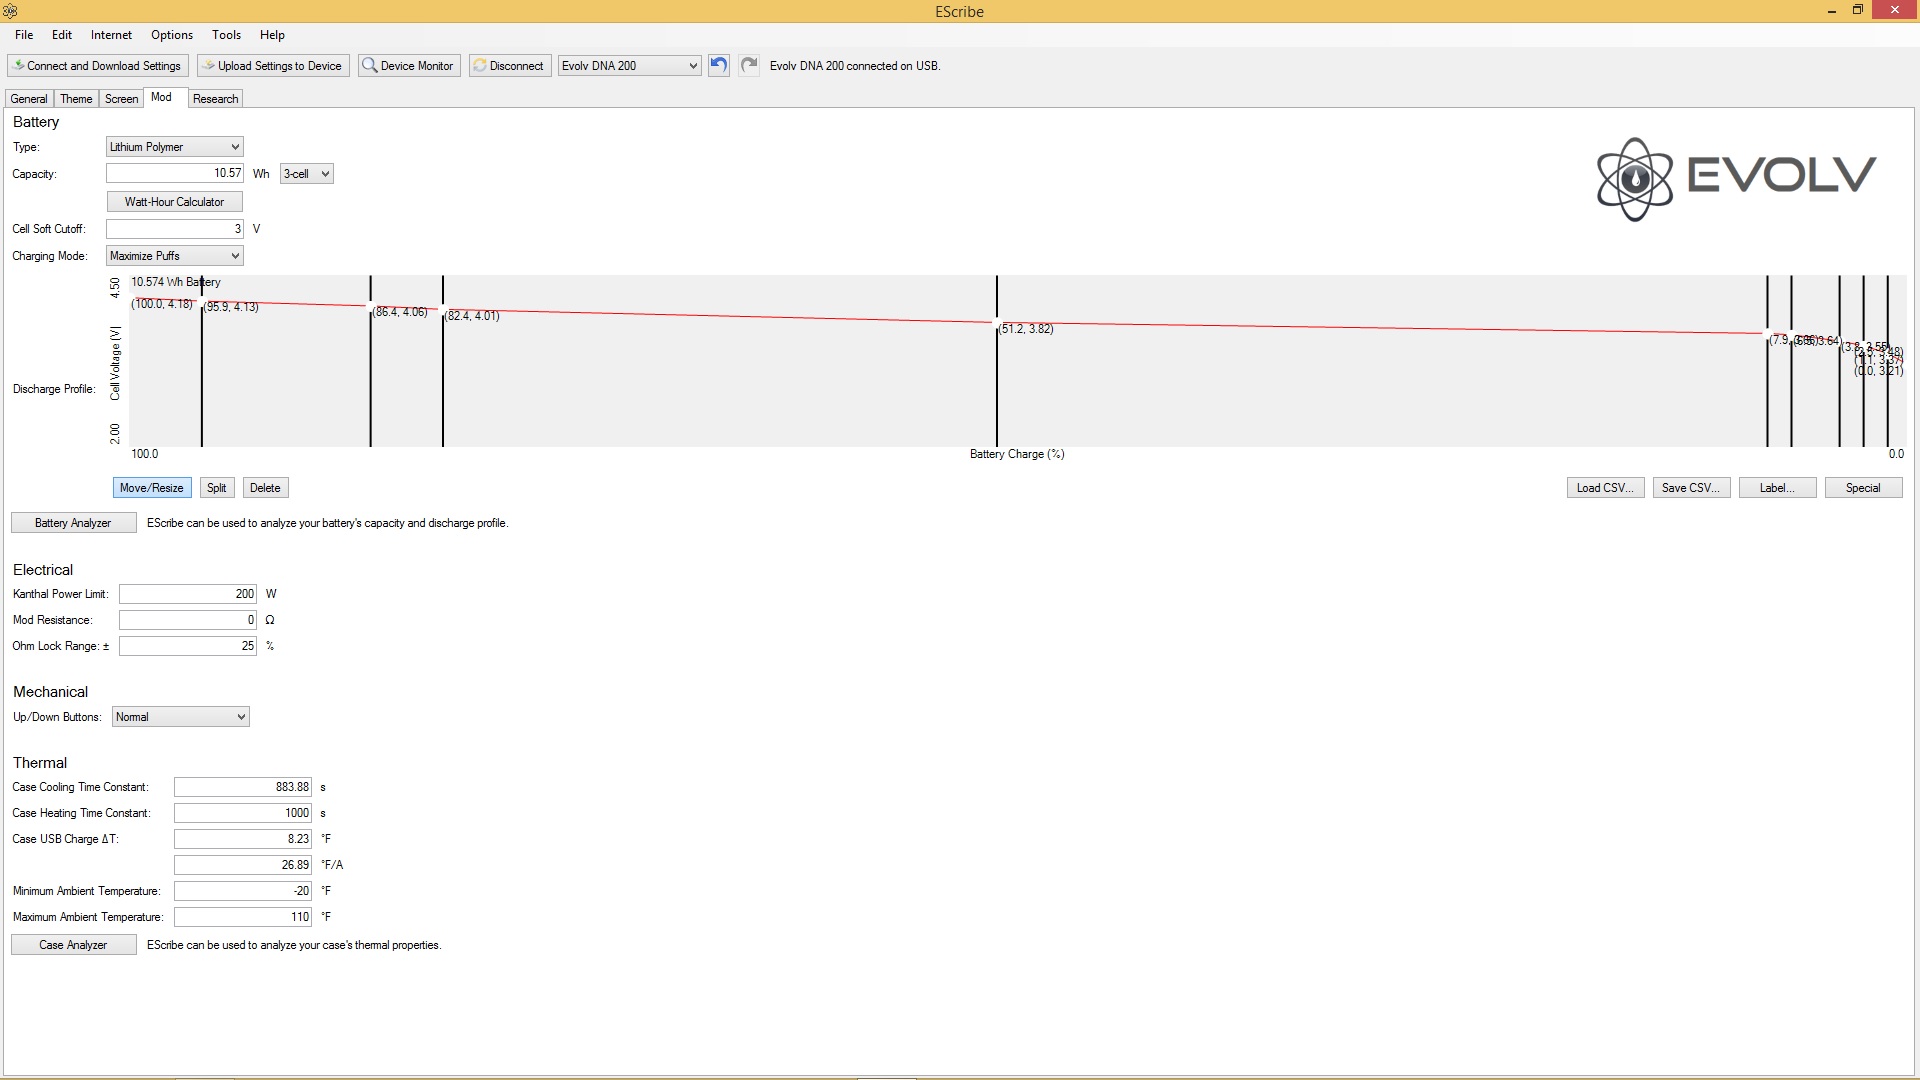Click the EScribe app icon in title bar
The height and width of the screenshot is (1080, 1920).
pyautogui.click(x=10, y=11)
